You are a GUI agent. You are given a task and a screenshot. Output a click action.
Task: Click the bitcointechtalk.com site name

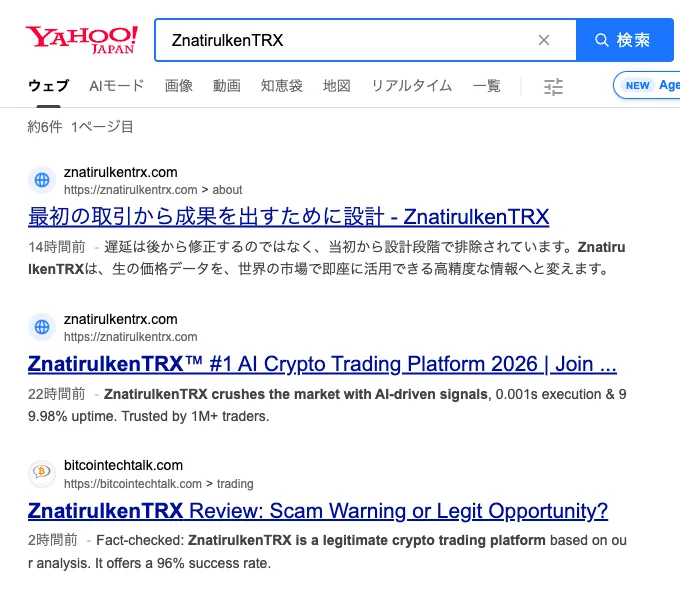point(124,465)
